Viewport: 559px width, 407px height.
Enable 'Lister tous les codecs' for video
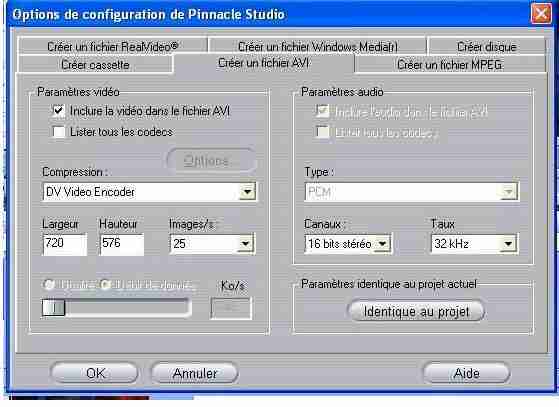[x=59, y=132]
